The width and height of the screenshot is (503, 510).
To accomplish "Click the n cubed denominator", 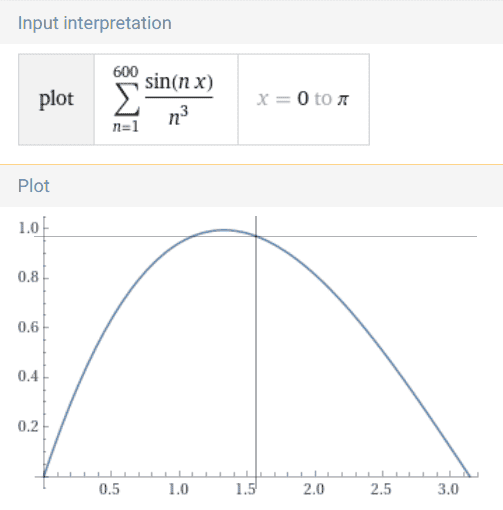I will point(178,115).
